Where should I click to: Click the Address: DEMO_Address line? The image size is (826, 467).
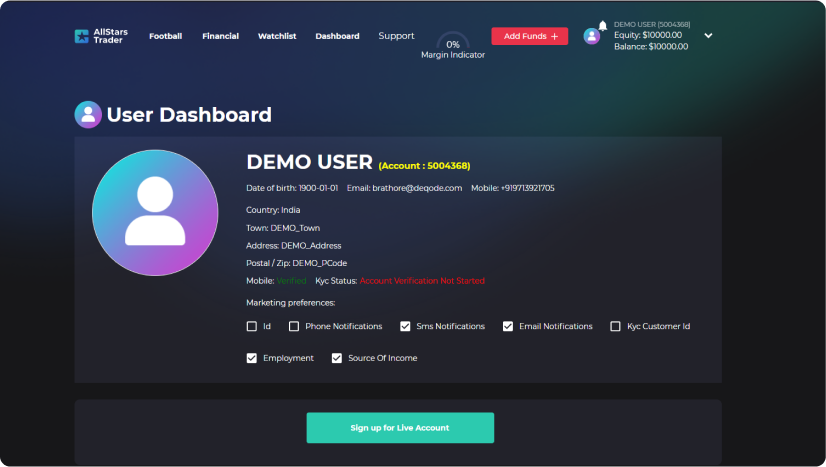click(x=293, y=245)
